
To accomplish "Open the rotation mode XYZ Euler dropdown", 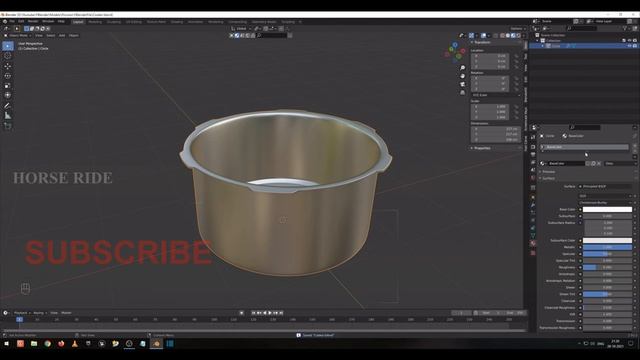I will click(x=496, y=95).
